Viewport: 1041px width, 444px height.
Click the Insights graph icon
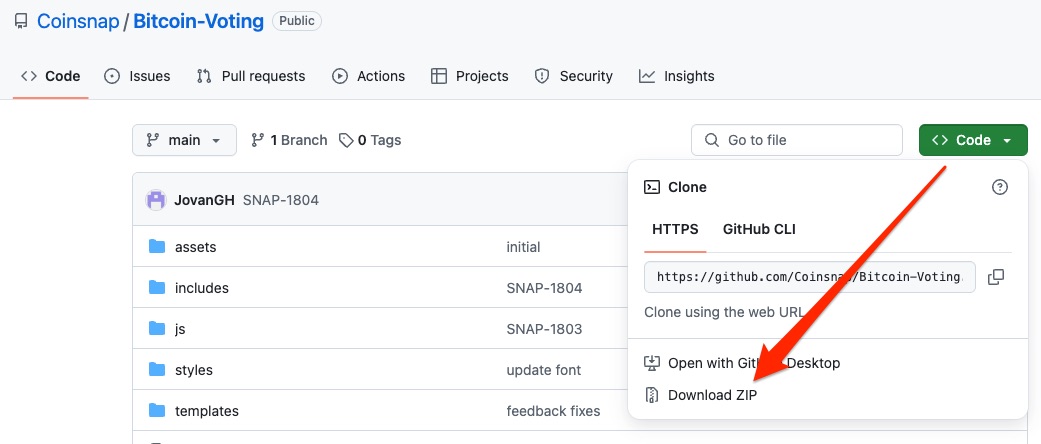647,76
